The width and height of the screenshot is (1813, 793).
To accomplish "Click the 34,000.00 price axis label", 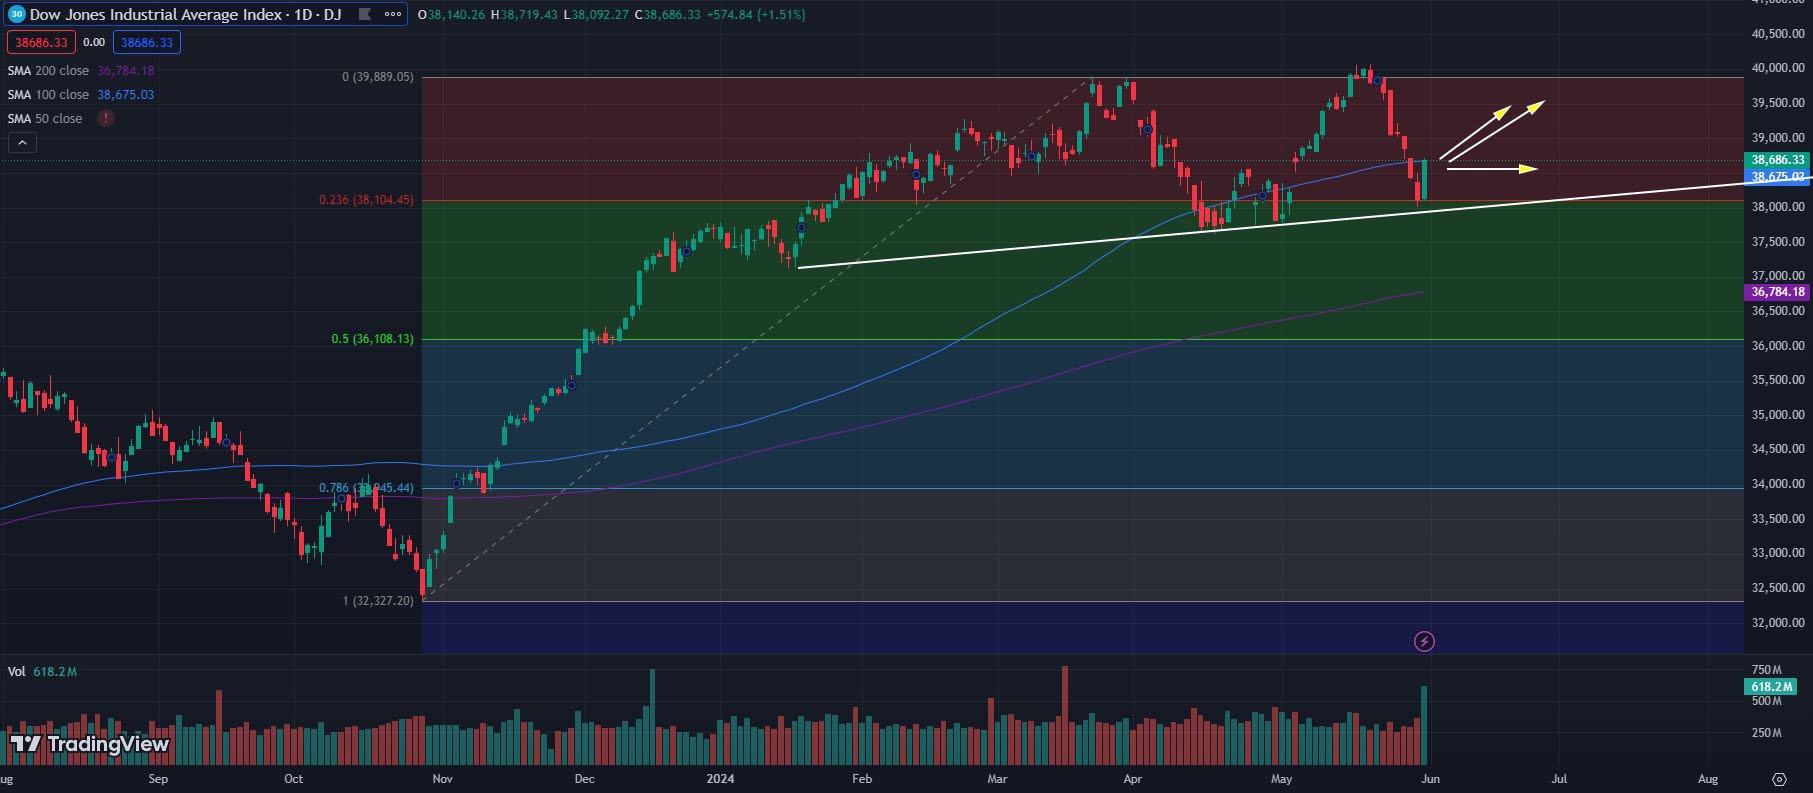I will click(x=1778, y=484).
